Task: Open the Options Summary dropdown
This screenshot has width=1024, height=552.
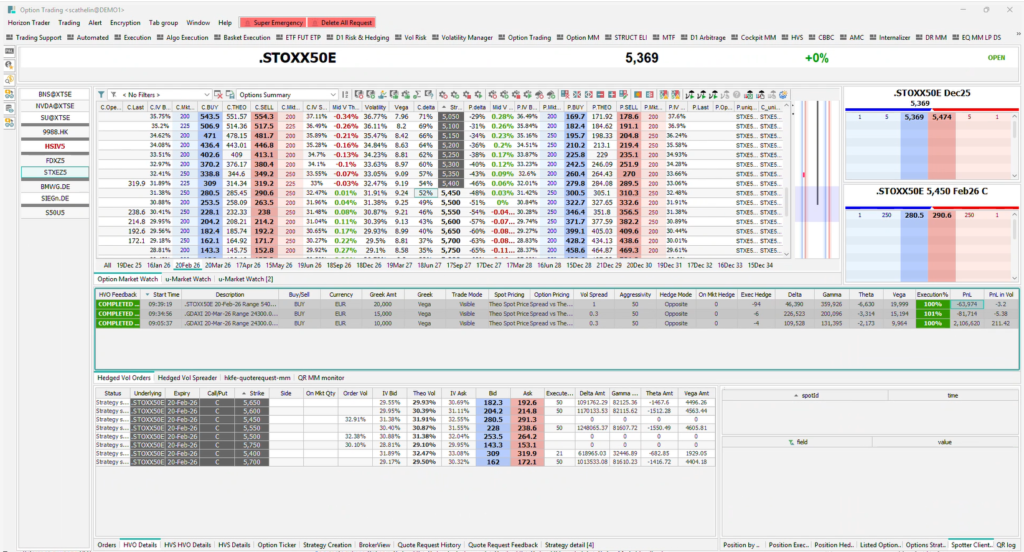Action: (287, 95)
